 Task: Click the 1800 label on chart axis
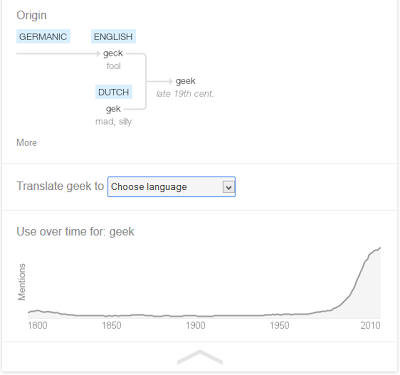point(37,325)
